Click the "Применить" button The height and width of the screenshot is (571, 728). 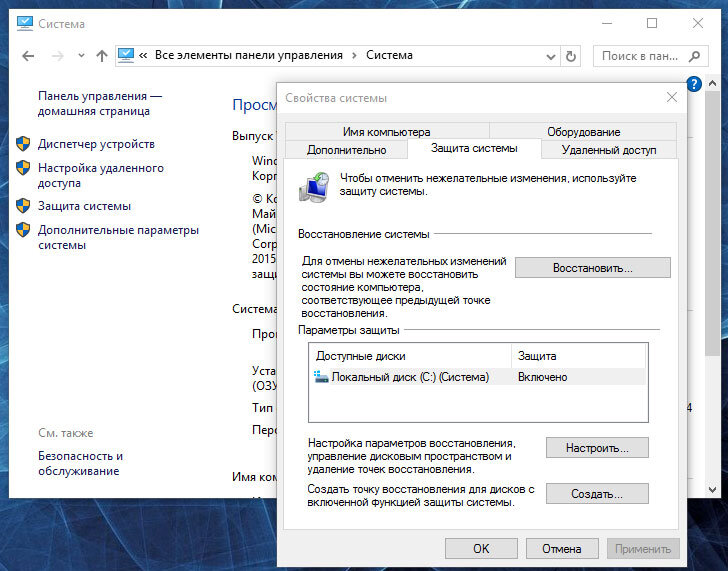tap(643, 549)
